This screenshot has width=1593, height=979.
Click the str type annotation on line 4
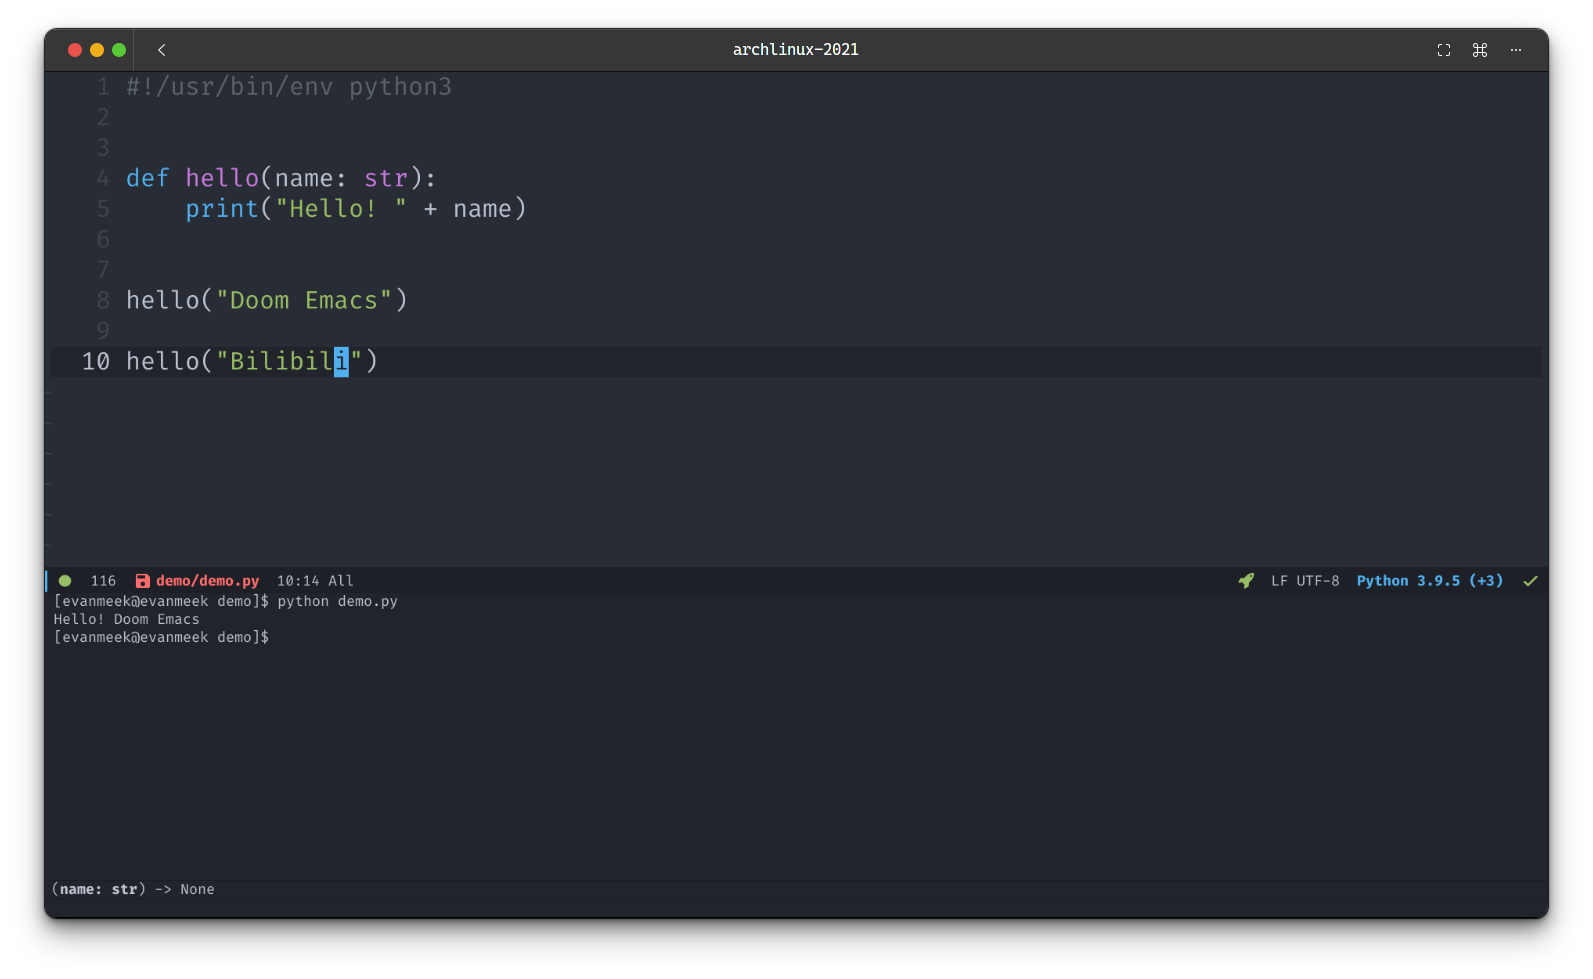[386, 178]
